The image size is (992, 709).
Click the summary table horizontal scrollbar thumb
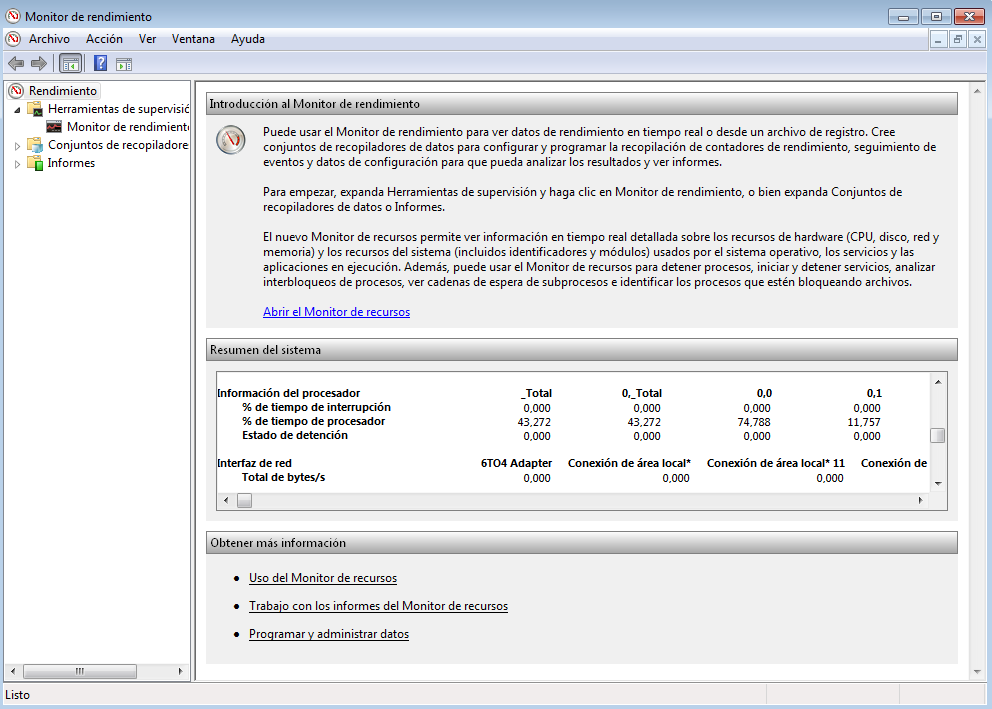tap(244, 500)
